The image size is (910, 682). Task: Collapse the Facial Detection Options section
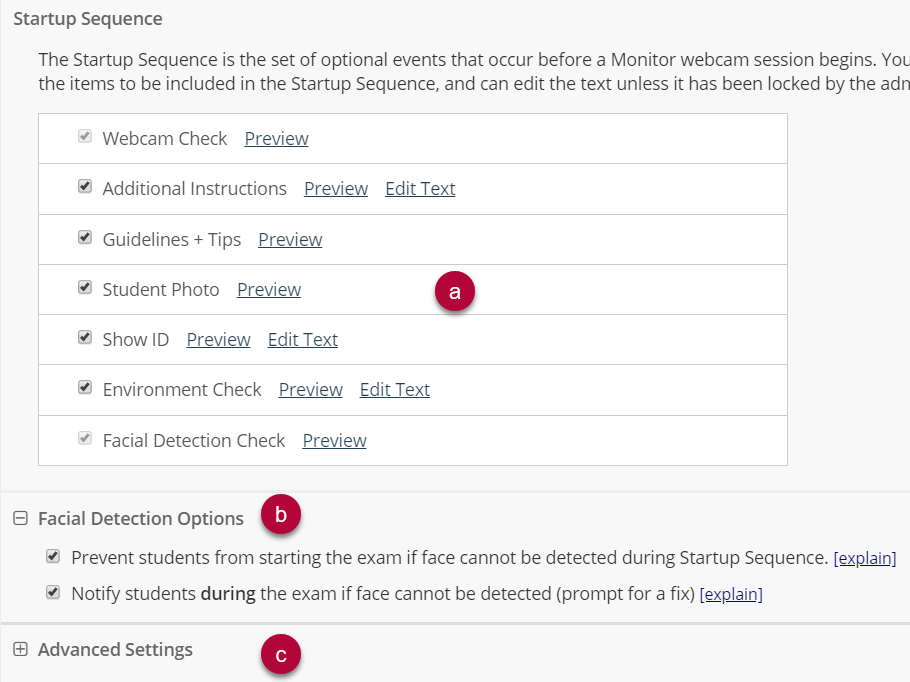pos(20,518)
